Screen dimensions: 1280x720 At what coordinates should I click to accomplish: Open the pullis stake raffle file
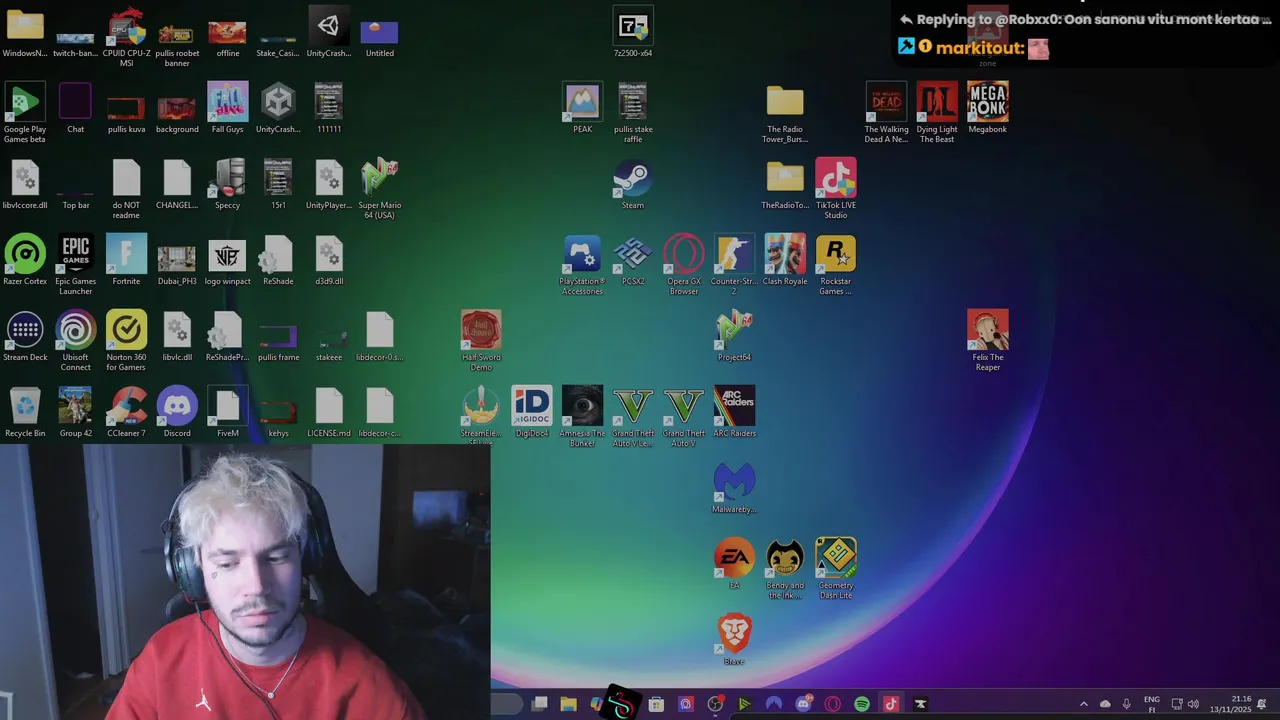point(633,113)
